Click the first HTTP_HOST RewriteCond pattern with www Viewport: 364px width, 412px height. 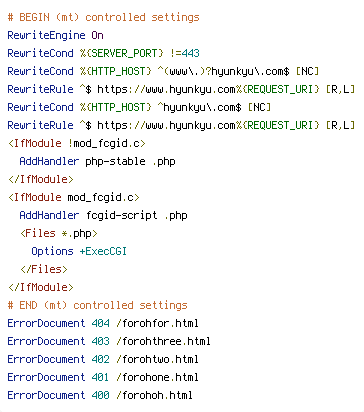(223, 71)
